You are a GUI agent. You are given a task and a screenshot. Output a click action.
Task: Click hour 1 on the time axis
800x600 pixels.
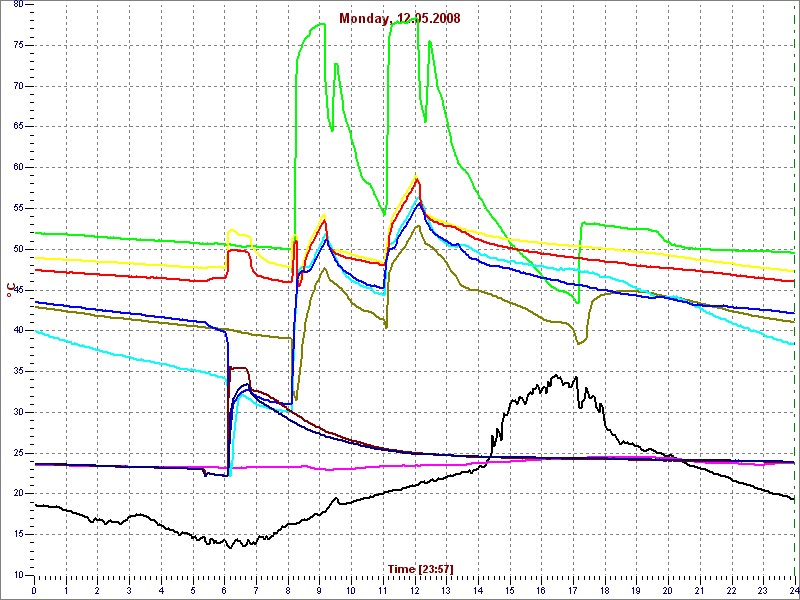click(66, 590)
